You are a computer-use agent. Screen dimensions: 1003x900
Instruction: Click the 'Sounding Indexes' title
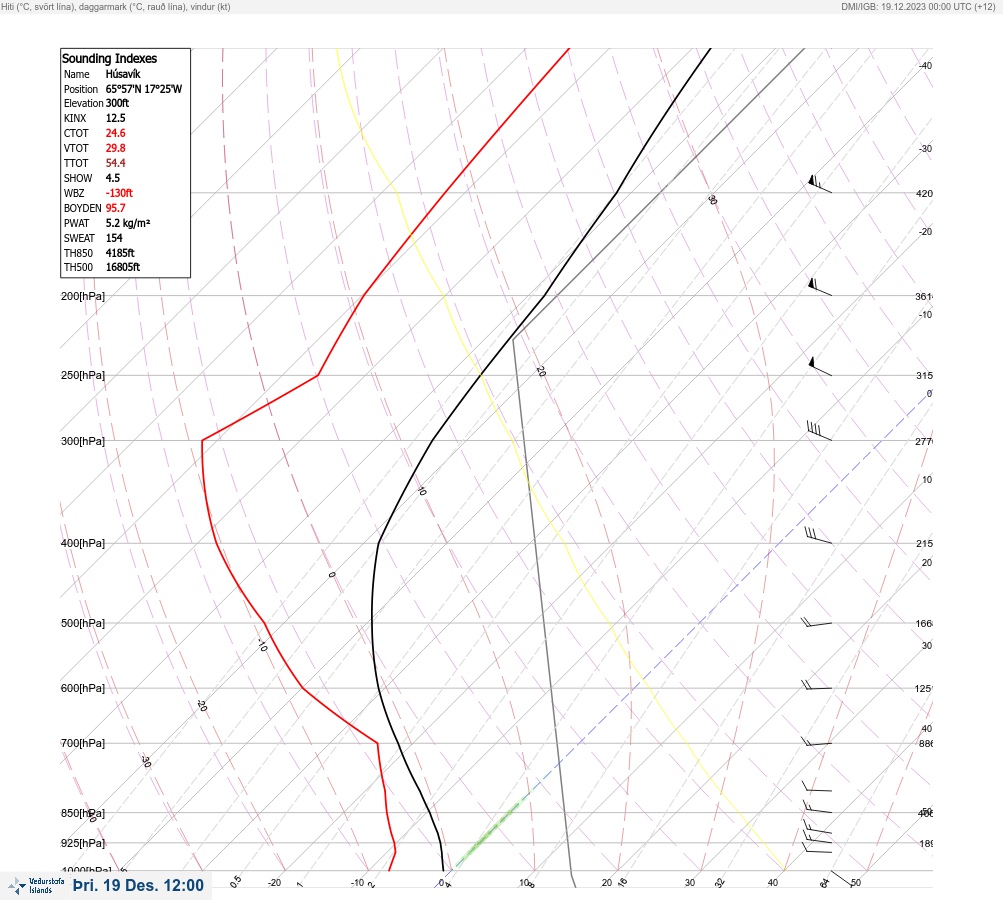109,58
